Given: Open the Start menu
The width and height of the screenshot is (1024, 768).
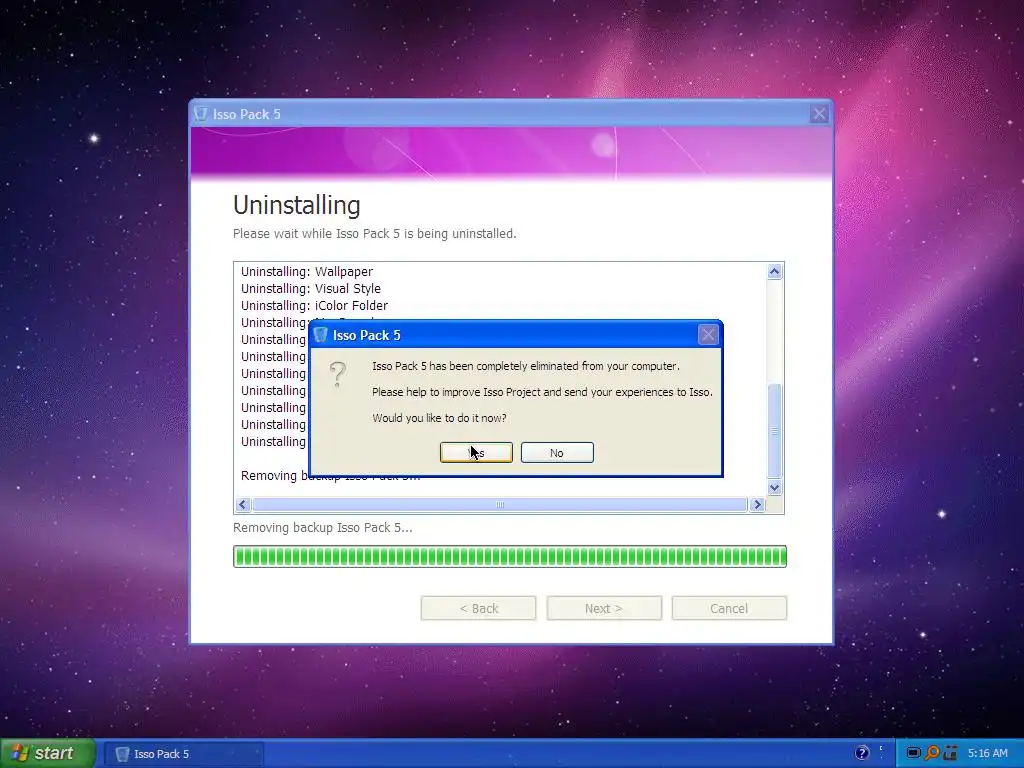Looking at the screenshot, I should tap(48, 753).
